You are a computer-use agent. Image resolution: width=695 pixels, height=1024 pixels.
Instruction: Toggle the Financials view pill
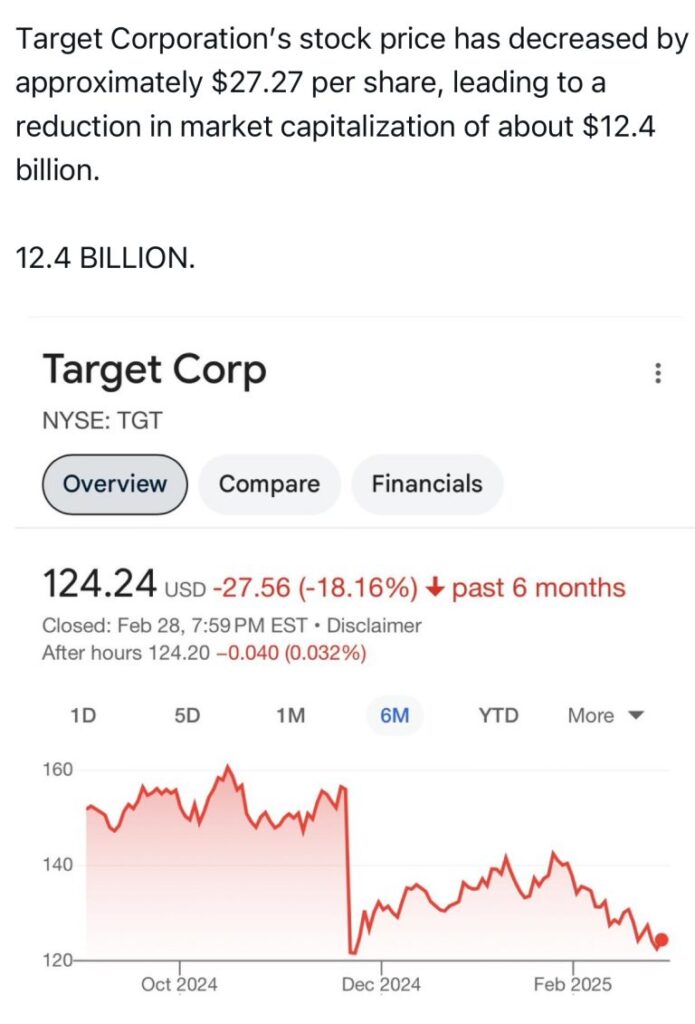pyautogui.click(x=427, y=484)
